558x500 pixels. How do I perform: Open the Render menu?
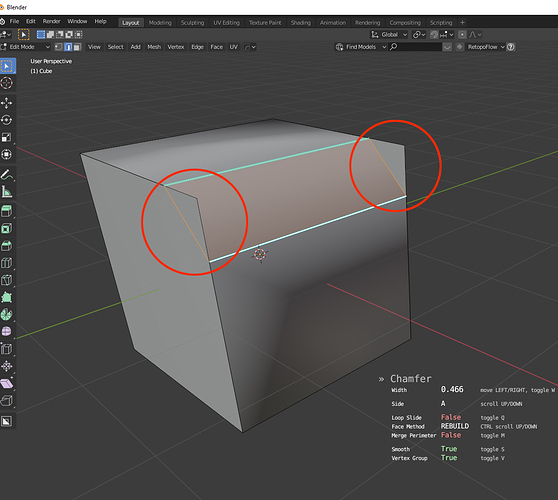point(52,22)
